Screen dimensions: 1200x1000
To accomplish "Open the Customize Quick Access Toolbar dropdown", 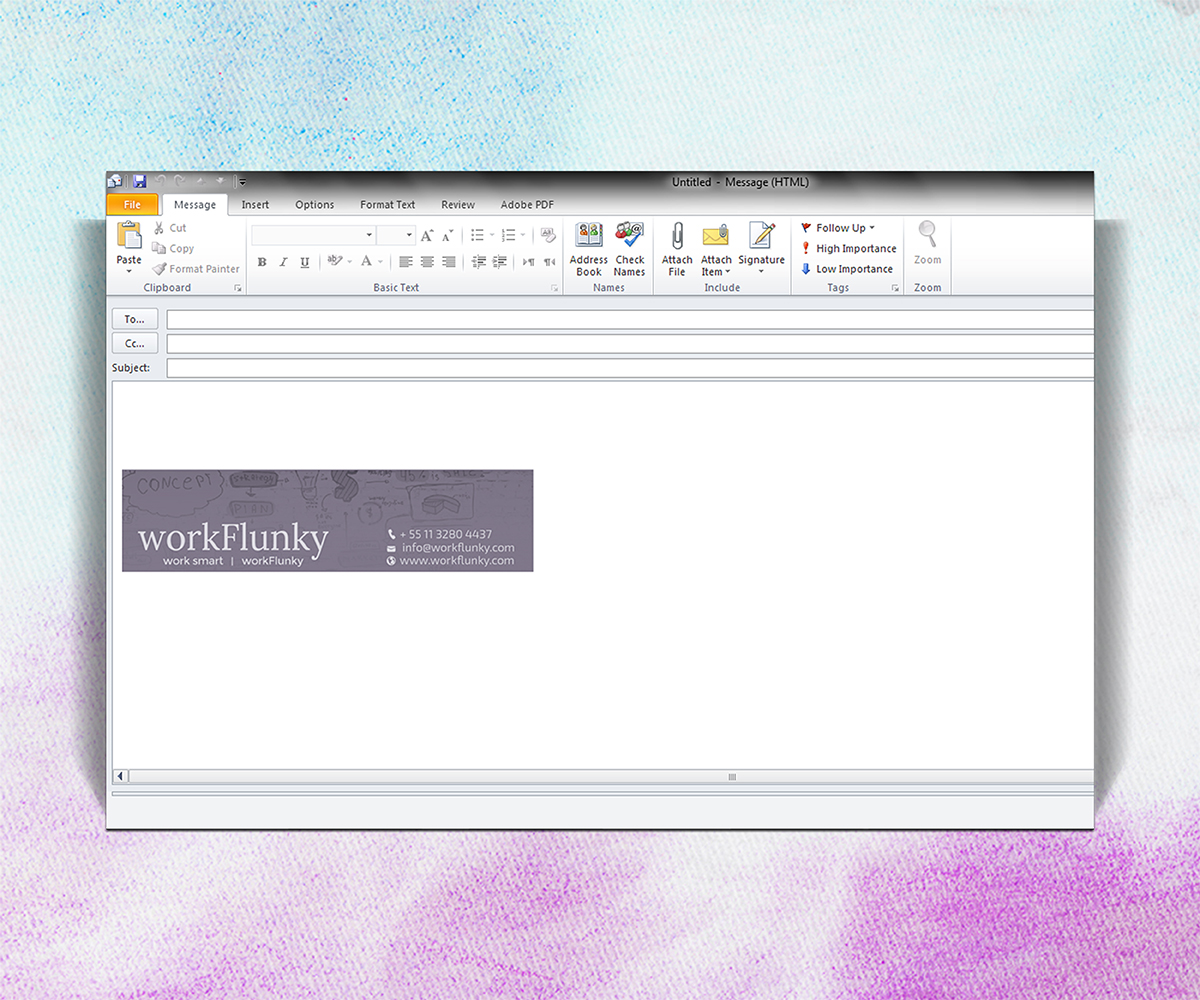I will (x=242, y=182).
